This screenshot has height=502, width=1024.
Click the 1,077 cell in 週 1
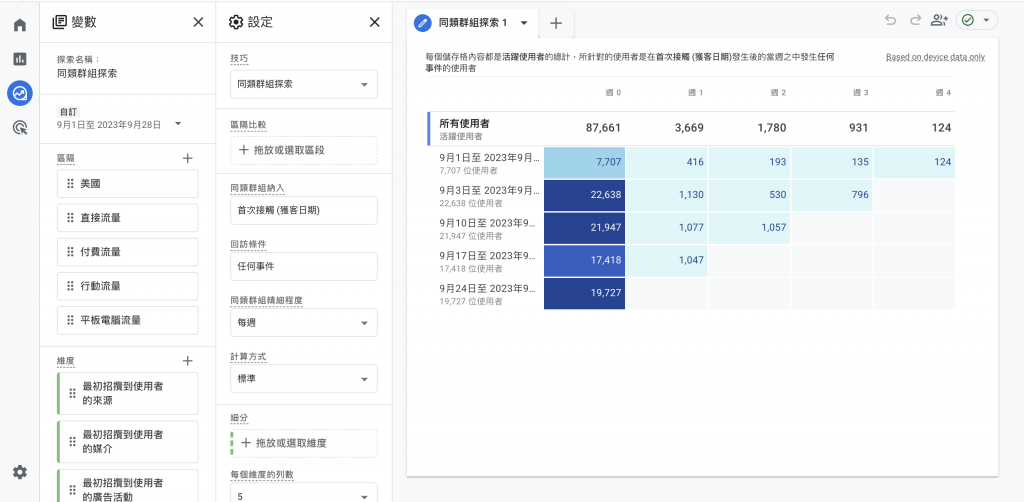click(667, 228)
